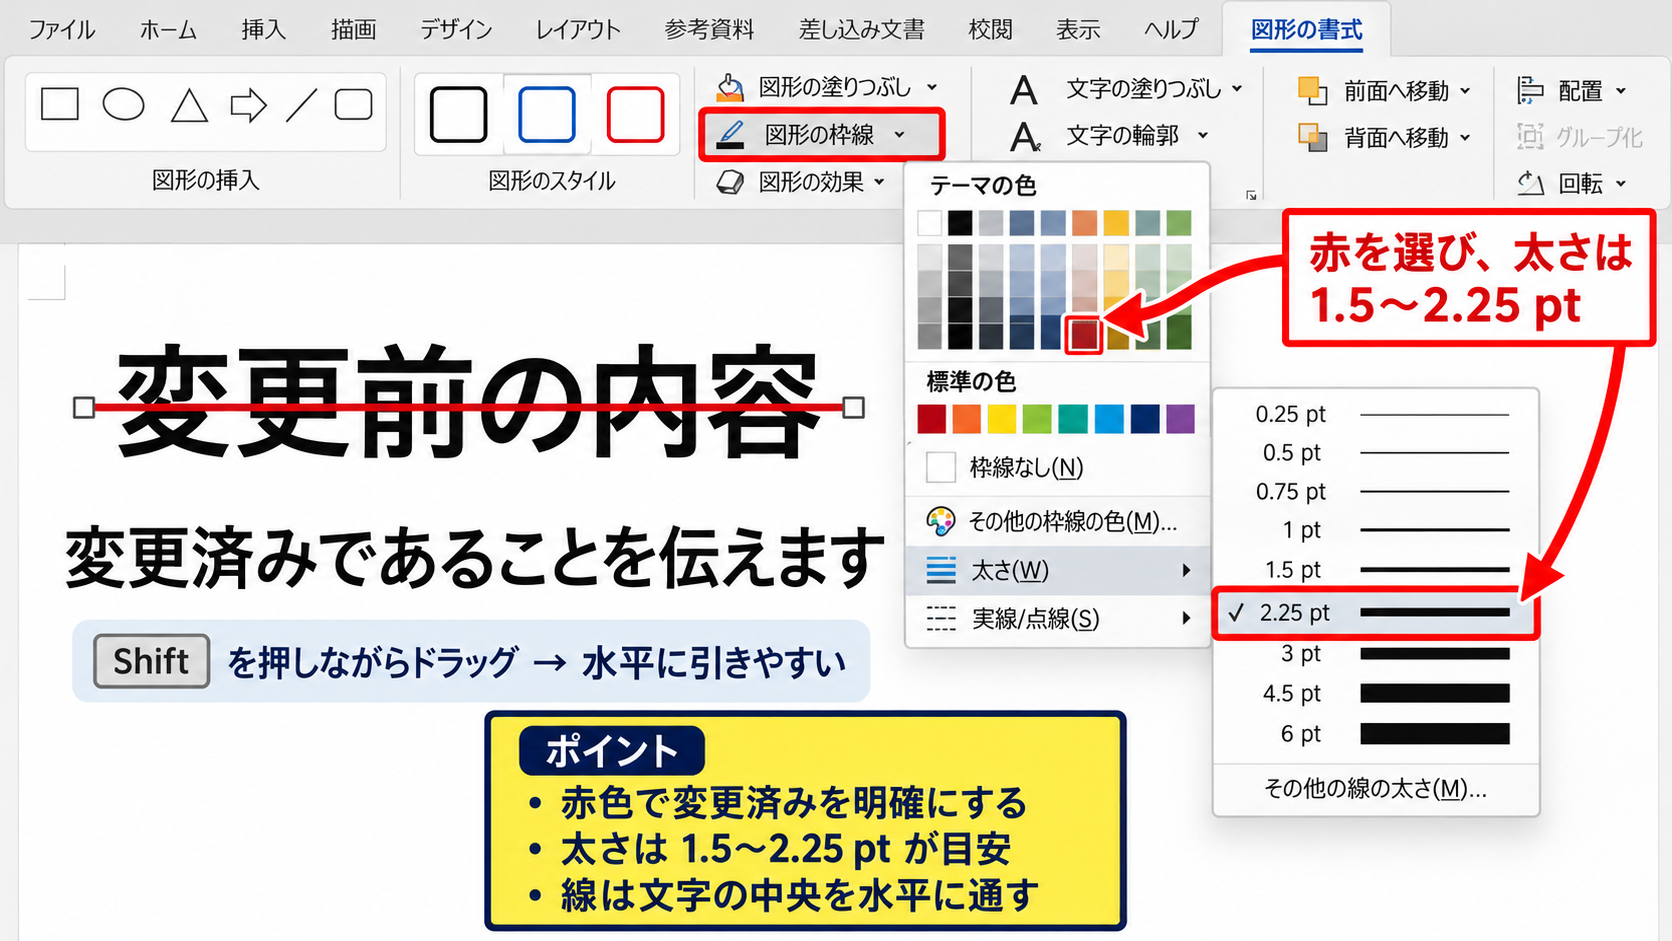Open the ファイル tab
1672x941 pixels.
(x=61, y=30)
